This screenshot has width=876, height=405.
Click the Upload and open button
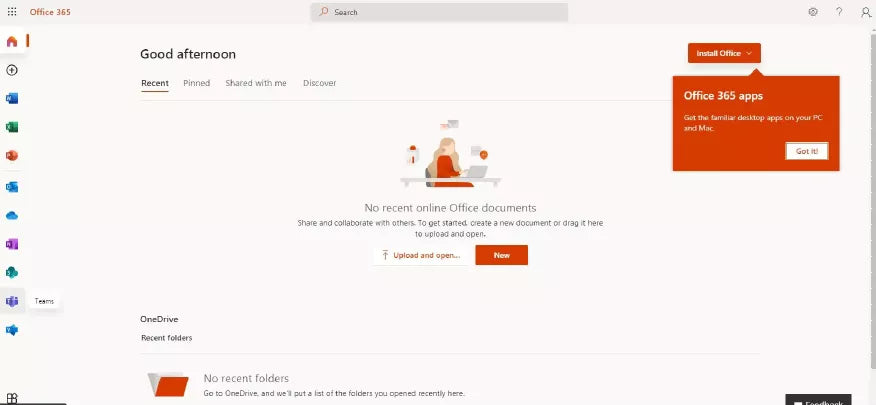421,255
